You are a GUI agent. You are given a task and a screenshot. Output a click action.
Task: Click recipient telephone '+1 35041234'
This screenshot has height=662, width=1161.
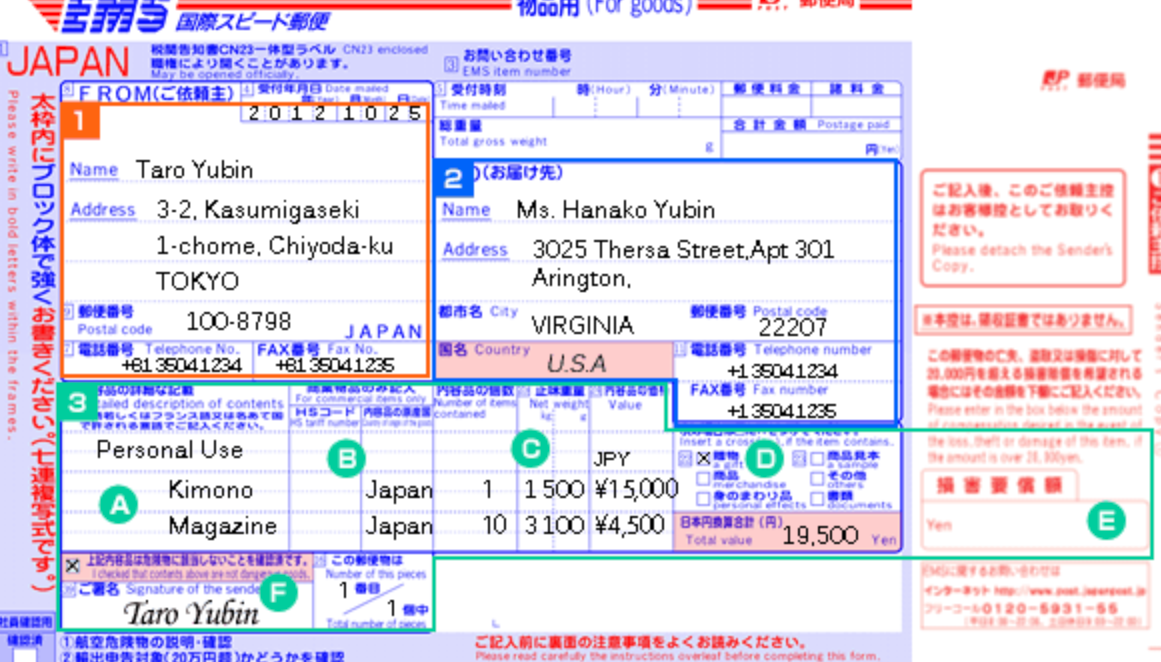coord(782,370)
